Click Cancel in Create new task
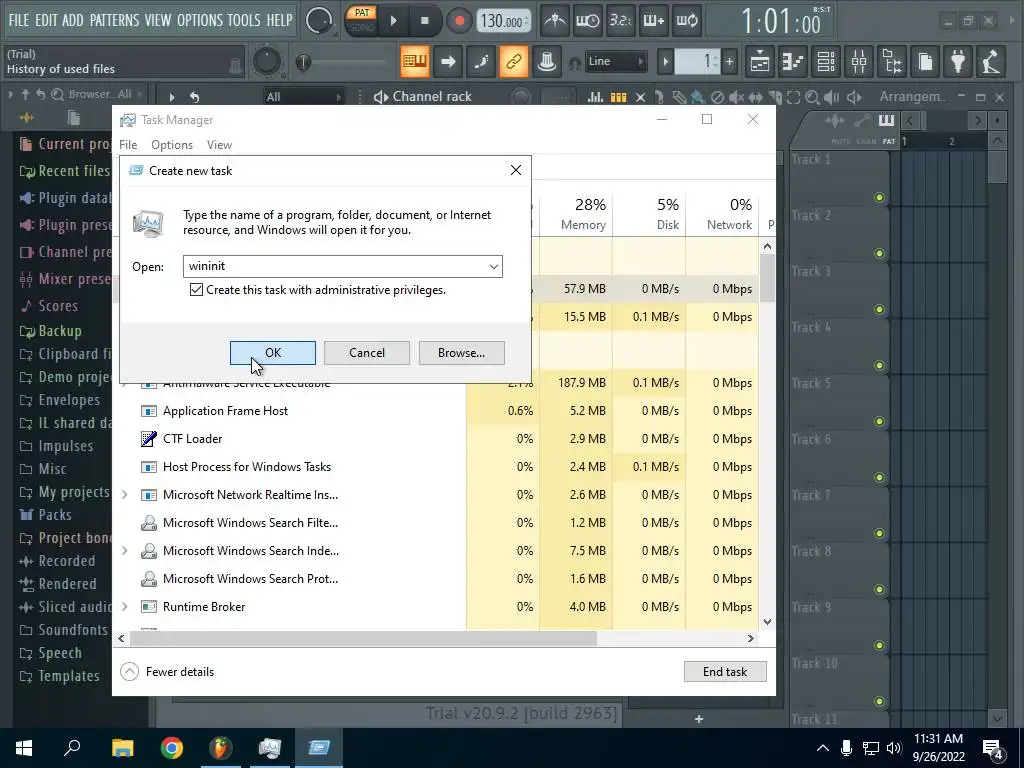1024x768 pixels. click(367, 353)
